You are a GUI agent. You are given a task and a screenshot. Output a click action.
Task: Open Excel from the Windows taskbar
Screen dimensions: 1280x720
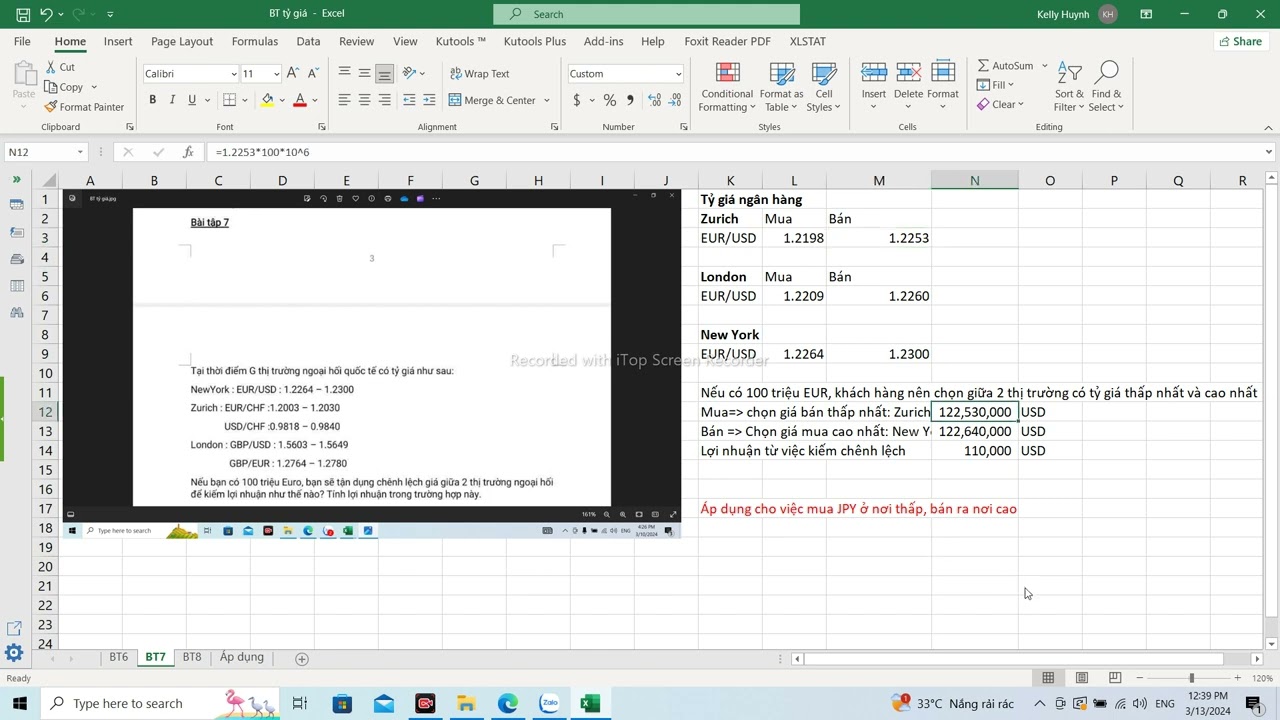pos(590,704)
